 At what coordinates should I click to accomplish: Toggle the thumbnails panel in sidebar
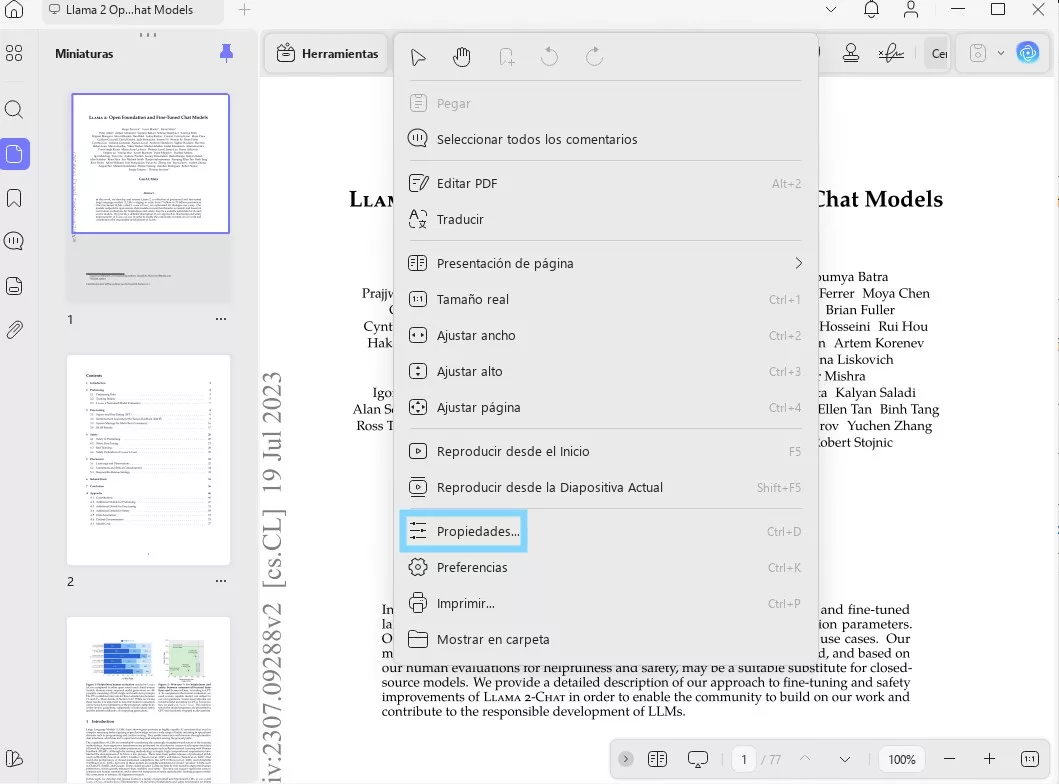(14, 154)
